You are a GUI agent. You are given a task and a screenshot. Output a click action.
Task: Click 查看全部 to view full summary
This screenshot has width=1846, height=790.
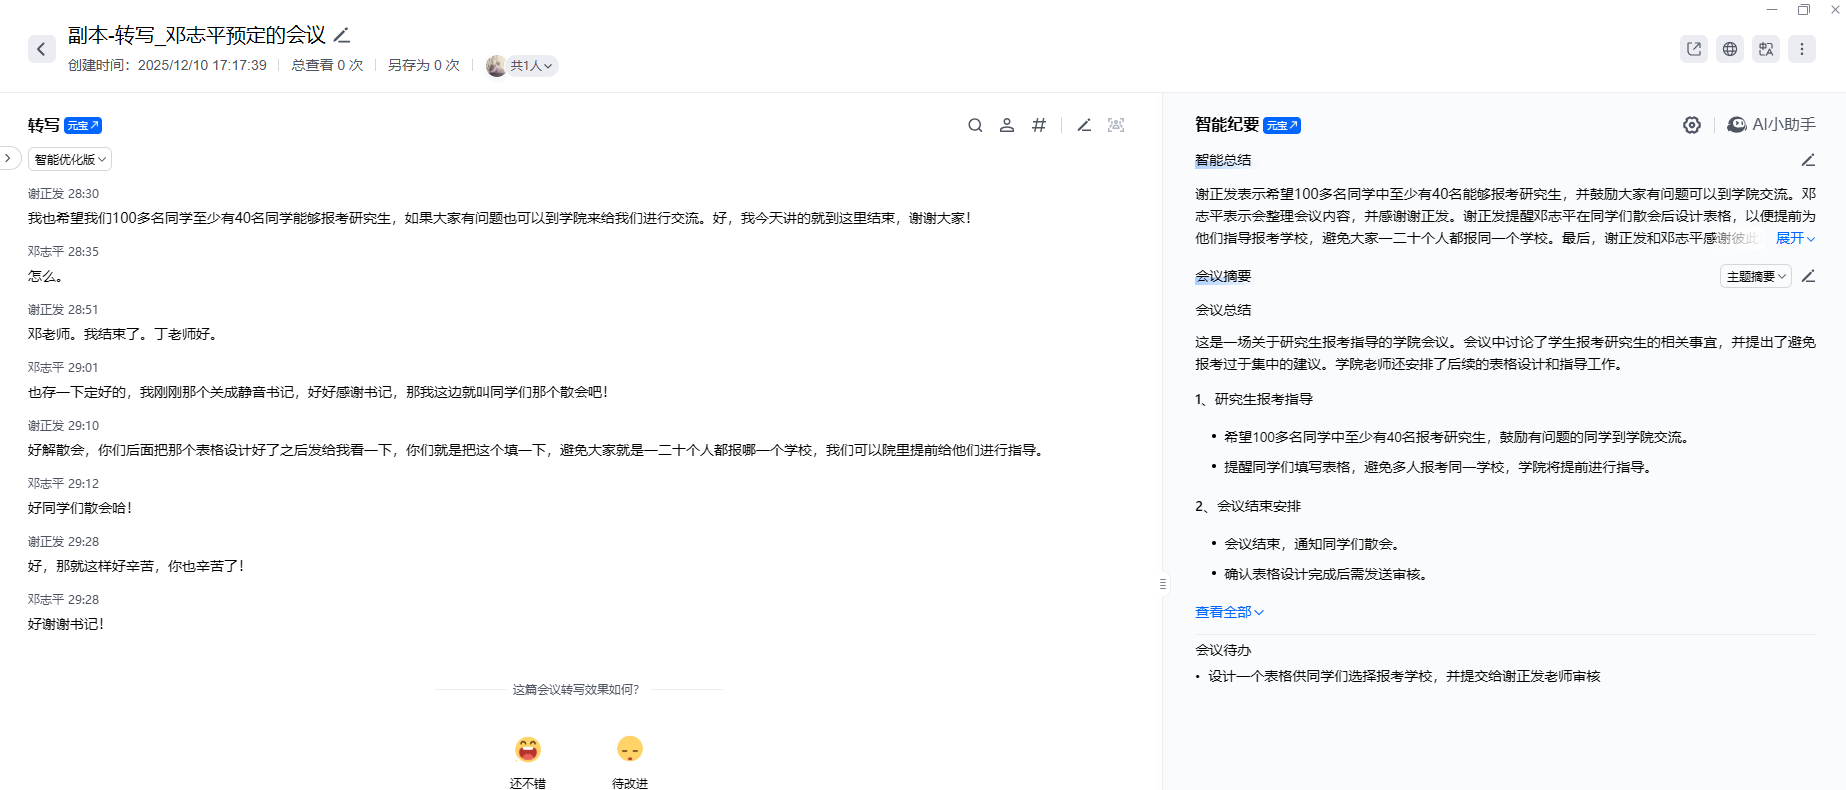1229,612
